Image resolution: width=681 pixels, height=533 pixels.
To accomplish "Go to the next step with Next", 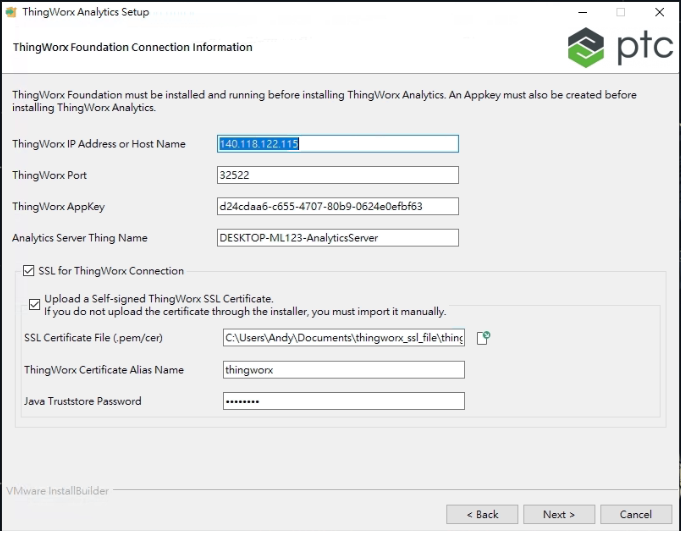I will click(x=559, y=514).
